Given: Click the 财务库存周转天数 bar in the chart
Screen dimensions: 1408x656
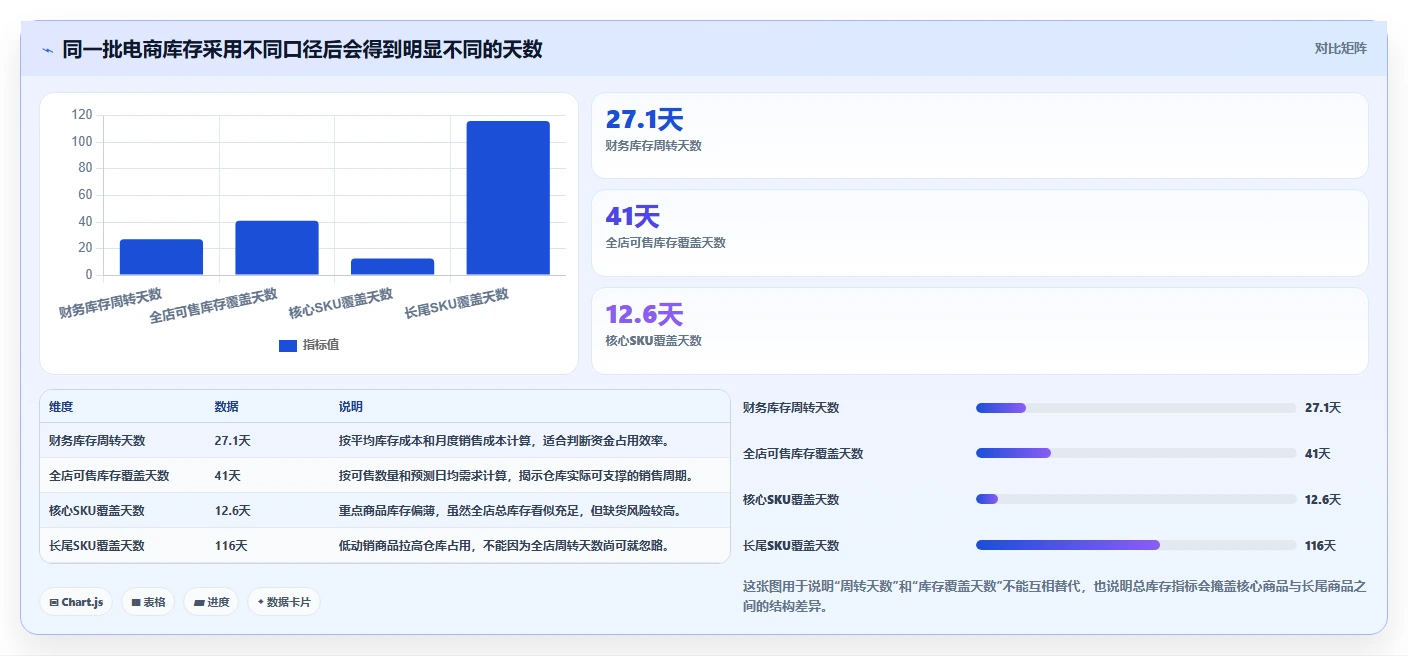Looking at the screenshot, I should pyautogui.click(x=161, y=257).
